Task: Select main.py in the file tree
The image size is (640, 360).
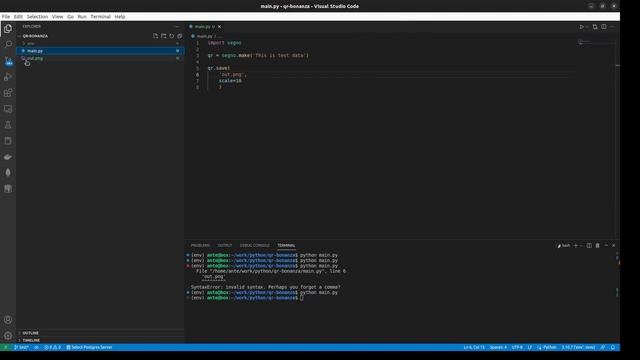Action: click(x=100, y=51)
